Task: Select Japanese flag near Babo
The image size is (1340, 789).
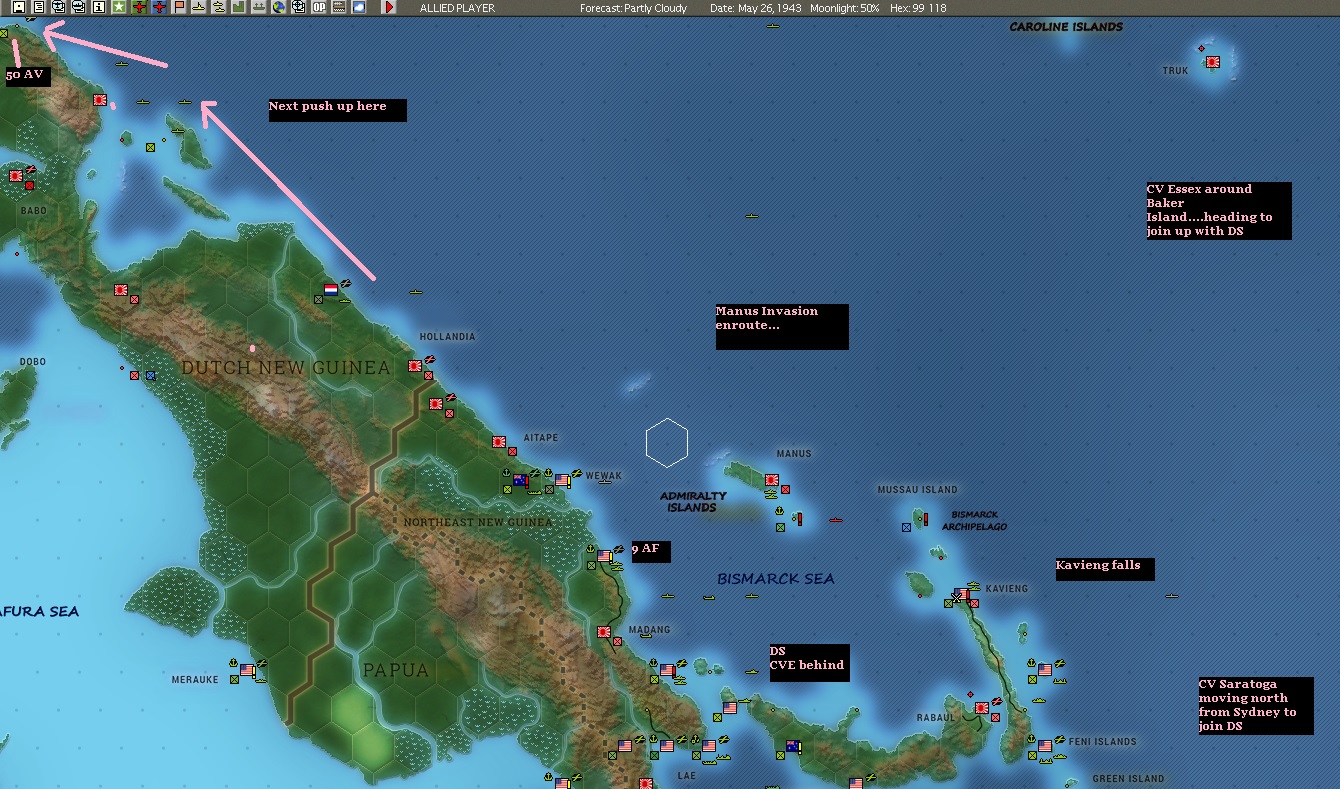Action: tap(16, 175)
